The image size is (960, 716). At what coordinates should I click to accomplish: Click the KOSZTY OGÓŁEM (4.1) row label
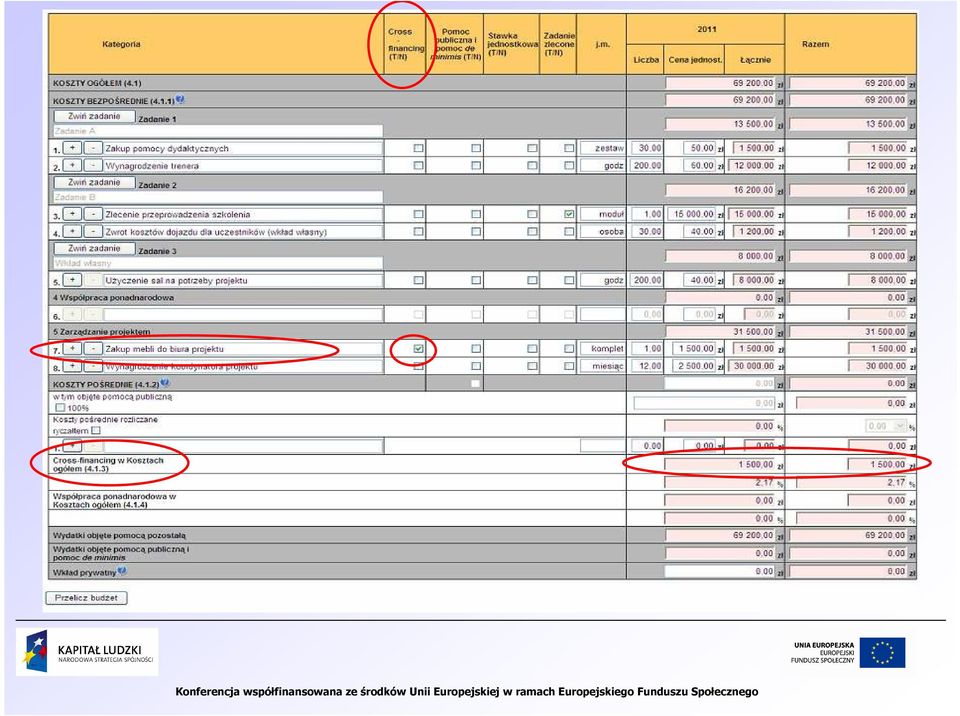[97, 83]
